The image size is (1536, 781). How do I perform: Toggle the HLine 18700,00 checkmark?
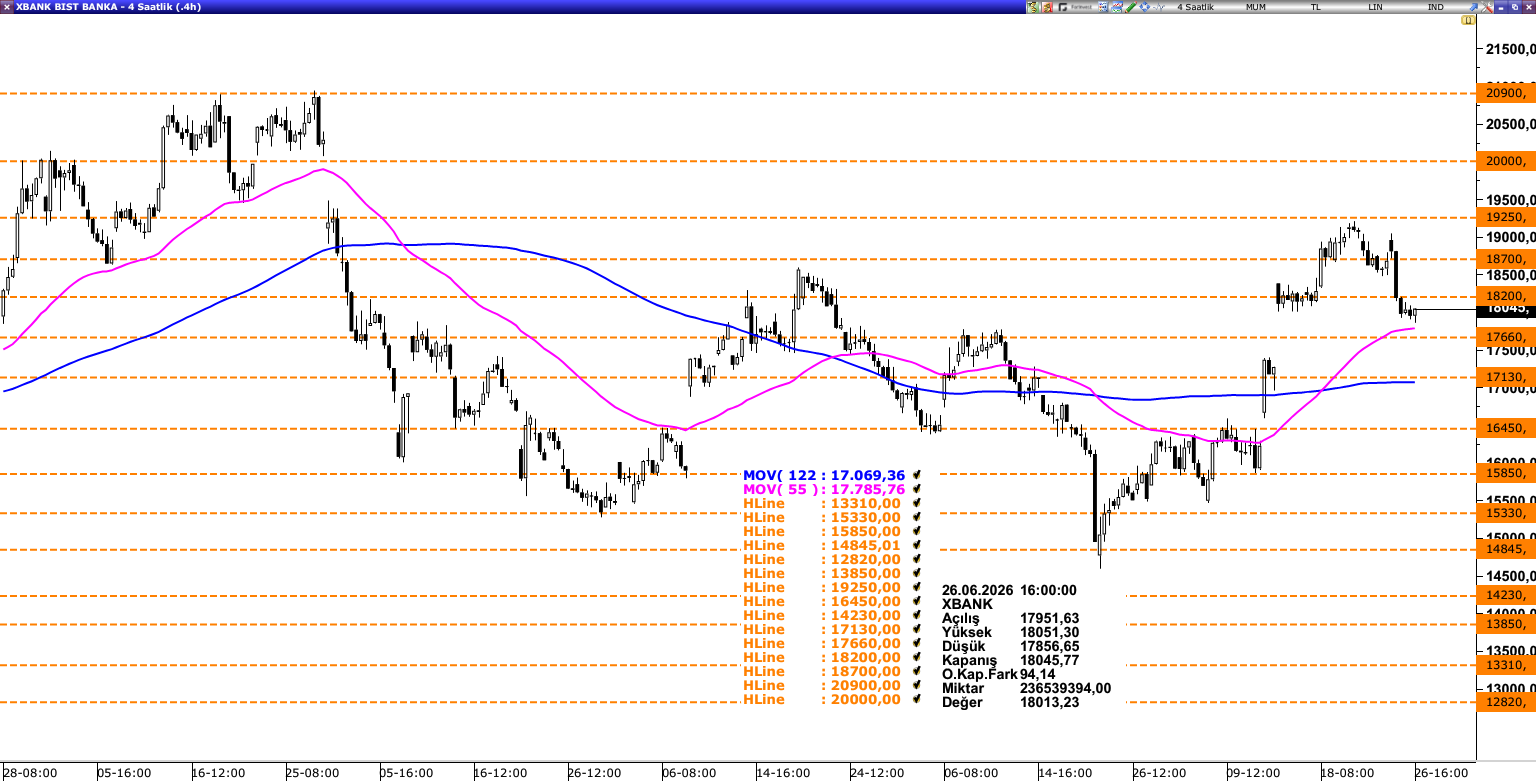(x=916, y=672)
